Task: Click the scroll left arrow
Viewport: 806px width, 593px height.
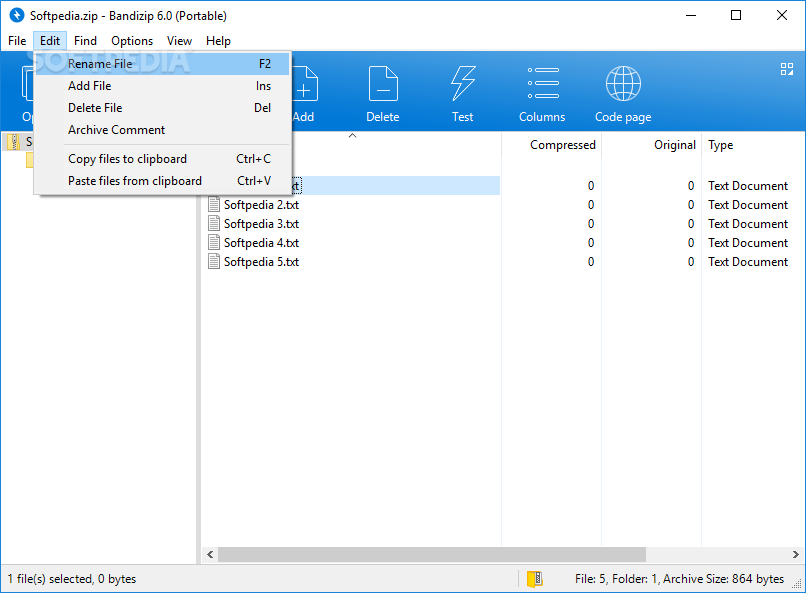Action: click(210, 554)
